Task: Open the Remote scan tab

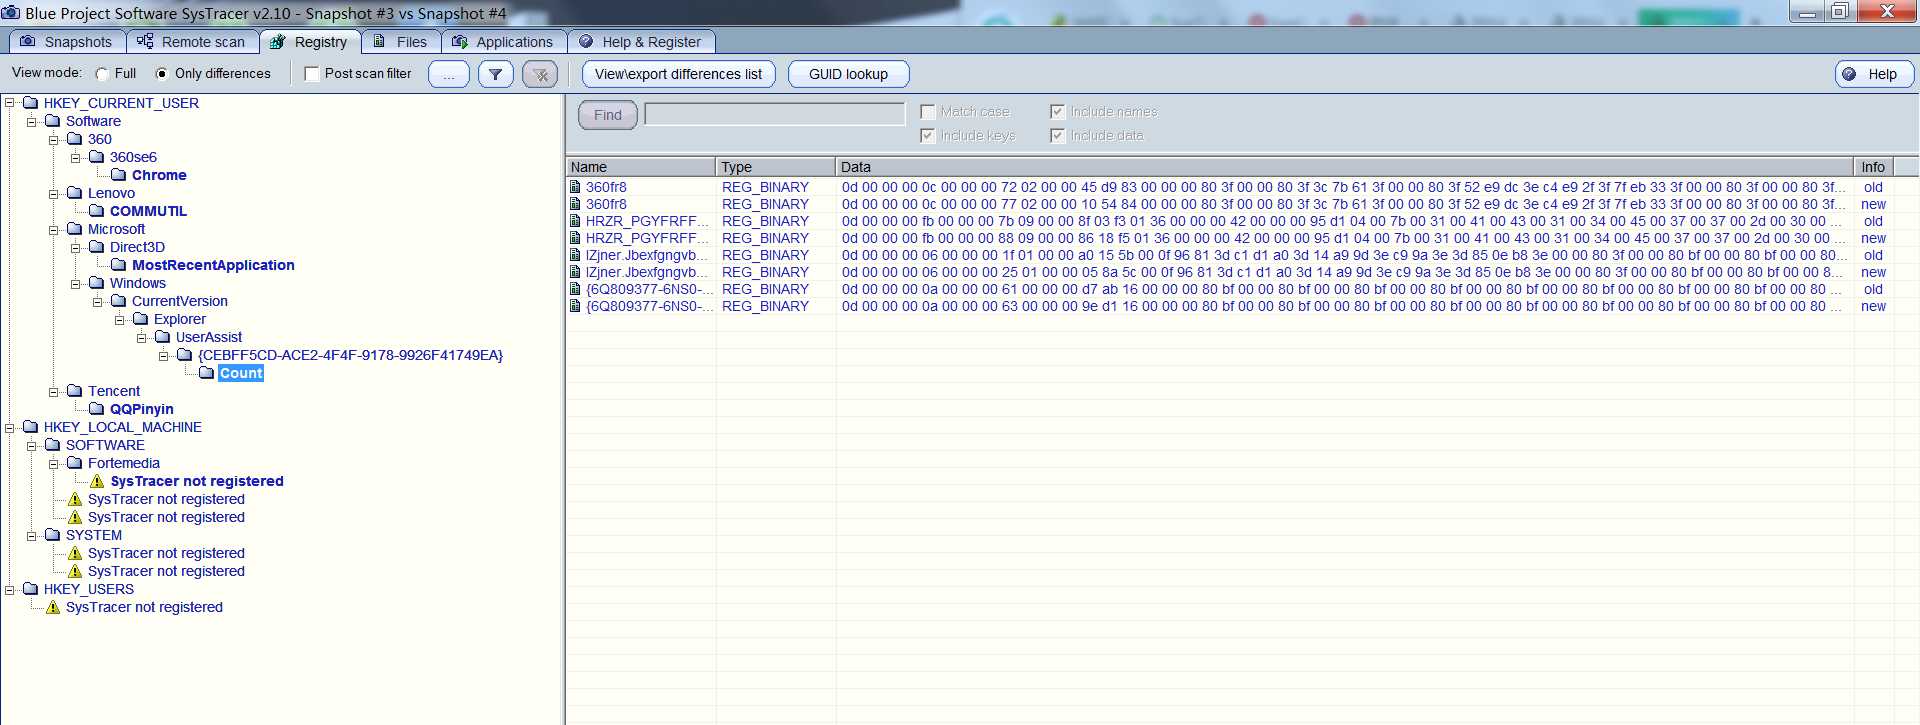Action: (x=192, y=42)
